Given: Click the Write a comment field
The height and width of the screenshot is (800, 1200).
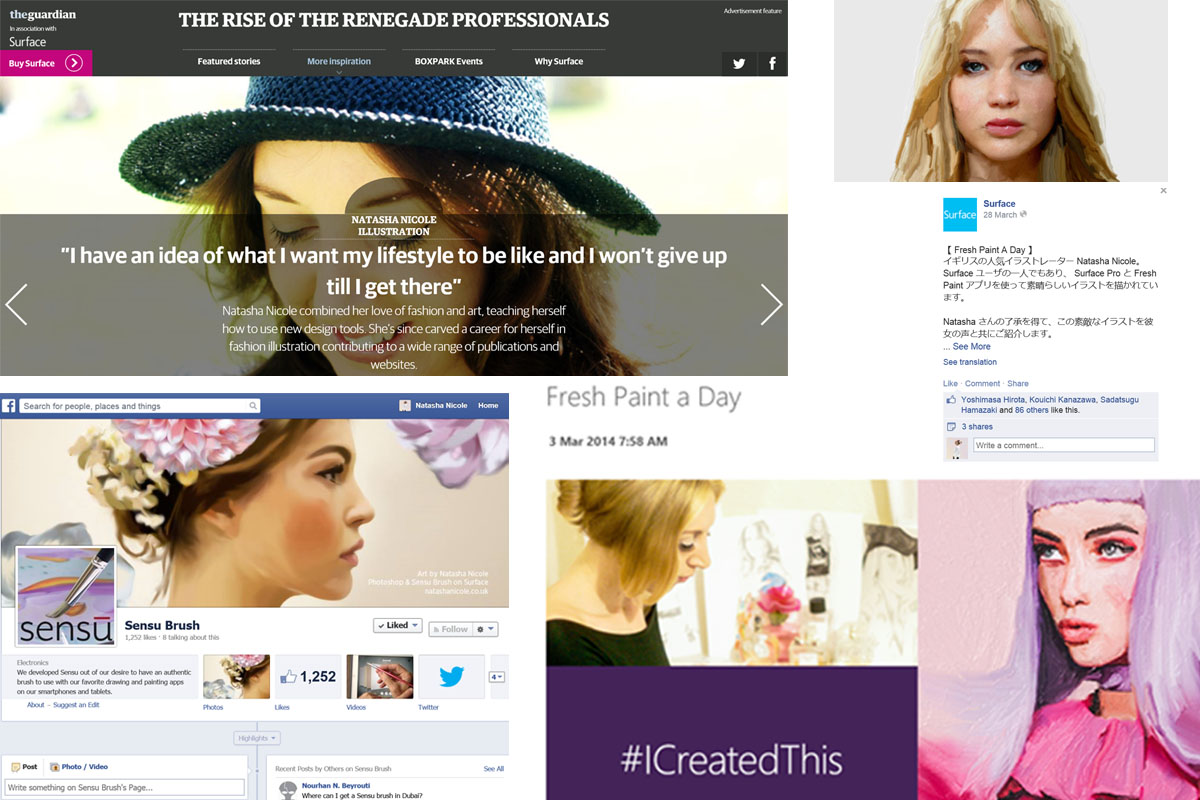Looking at the screenshot, I should coord(1064,445).
